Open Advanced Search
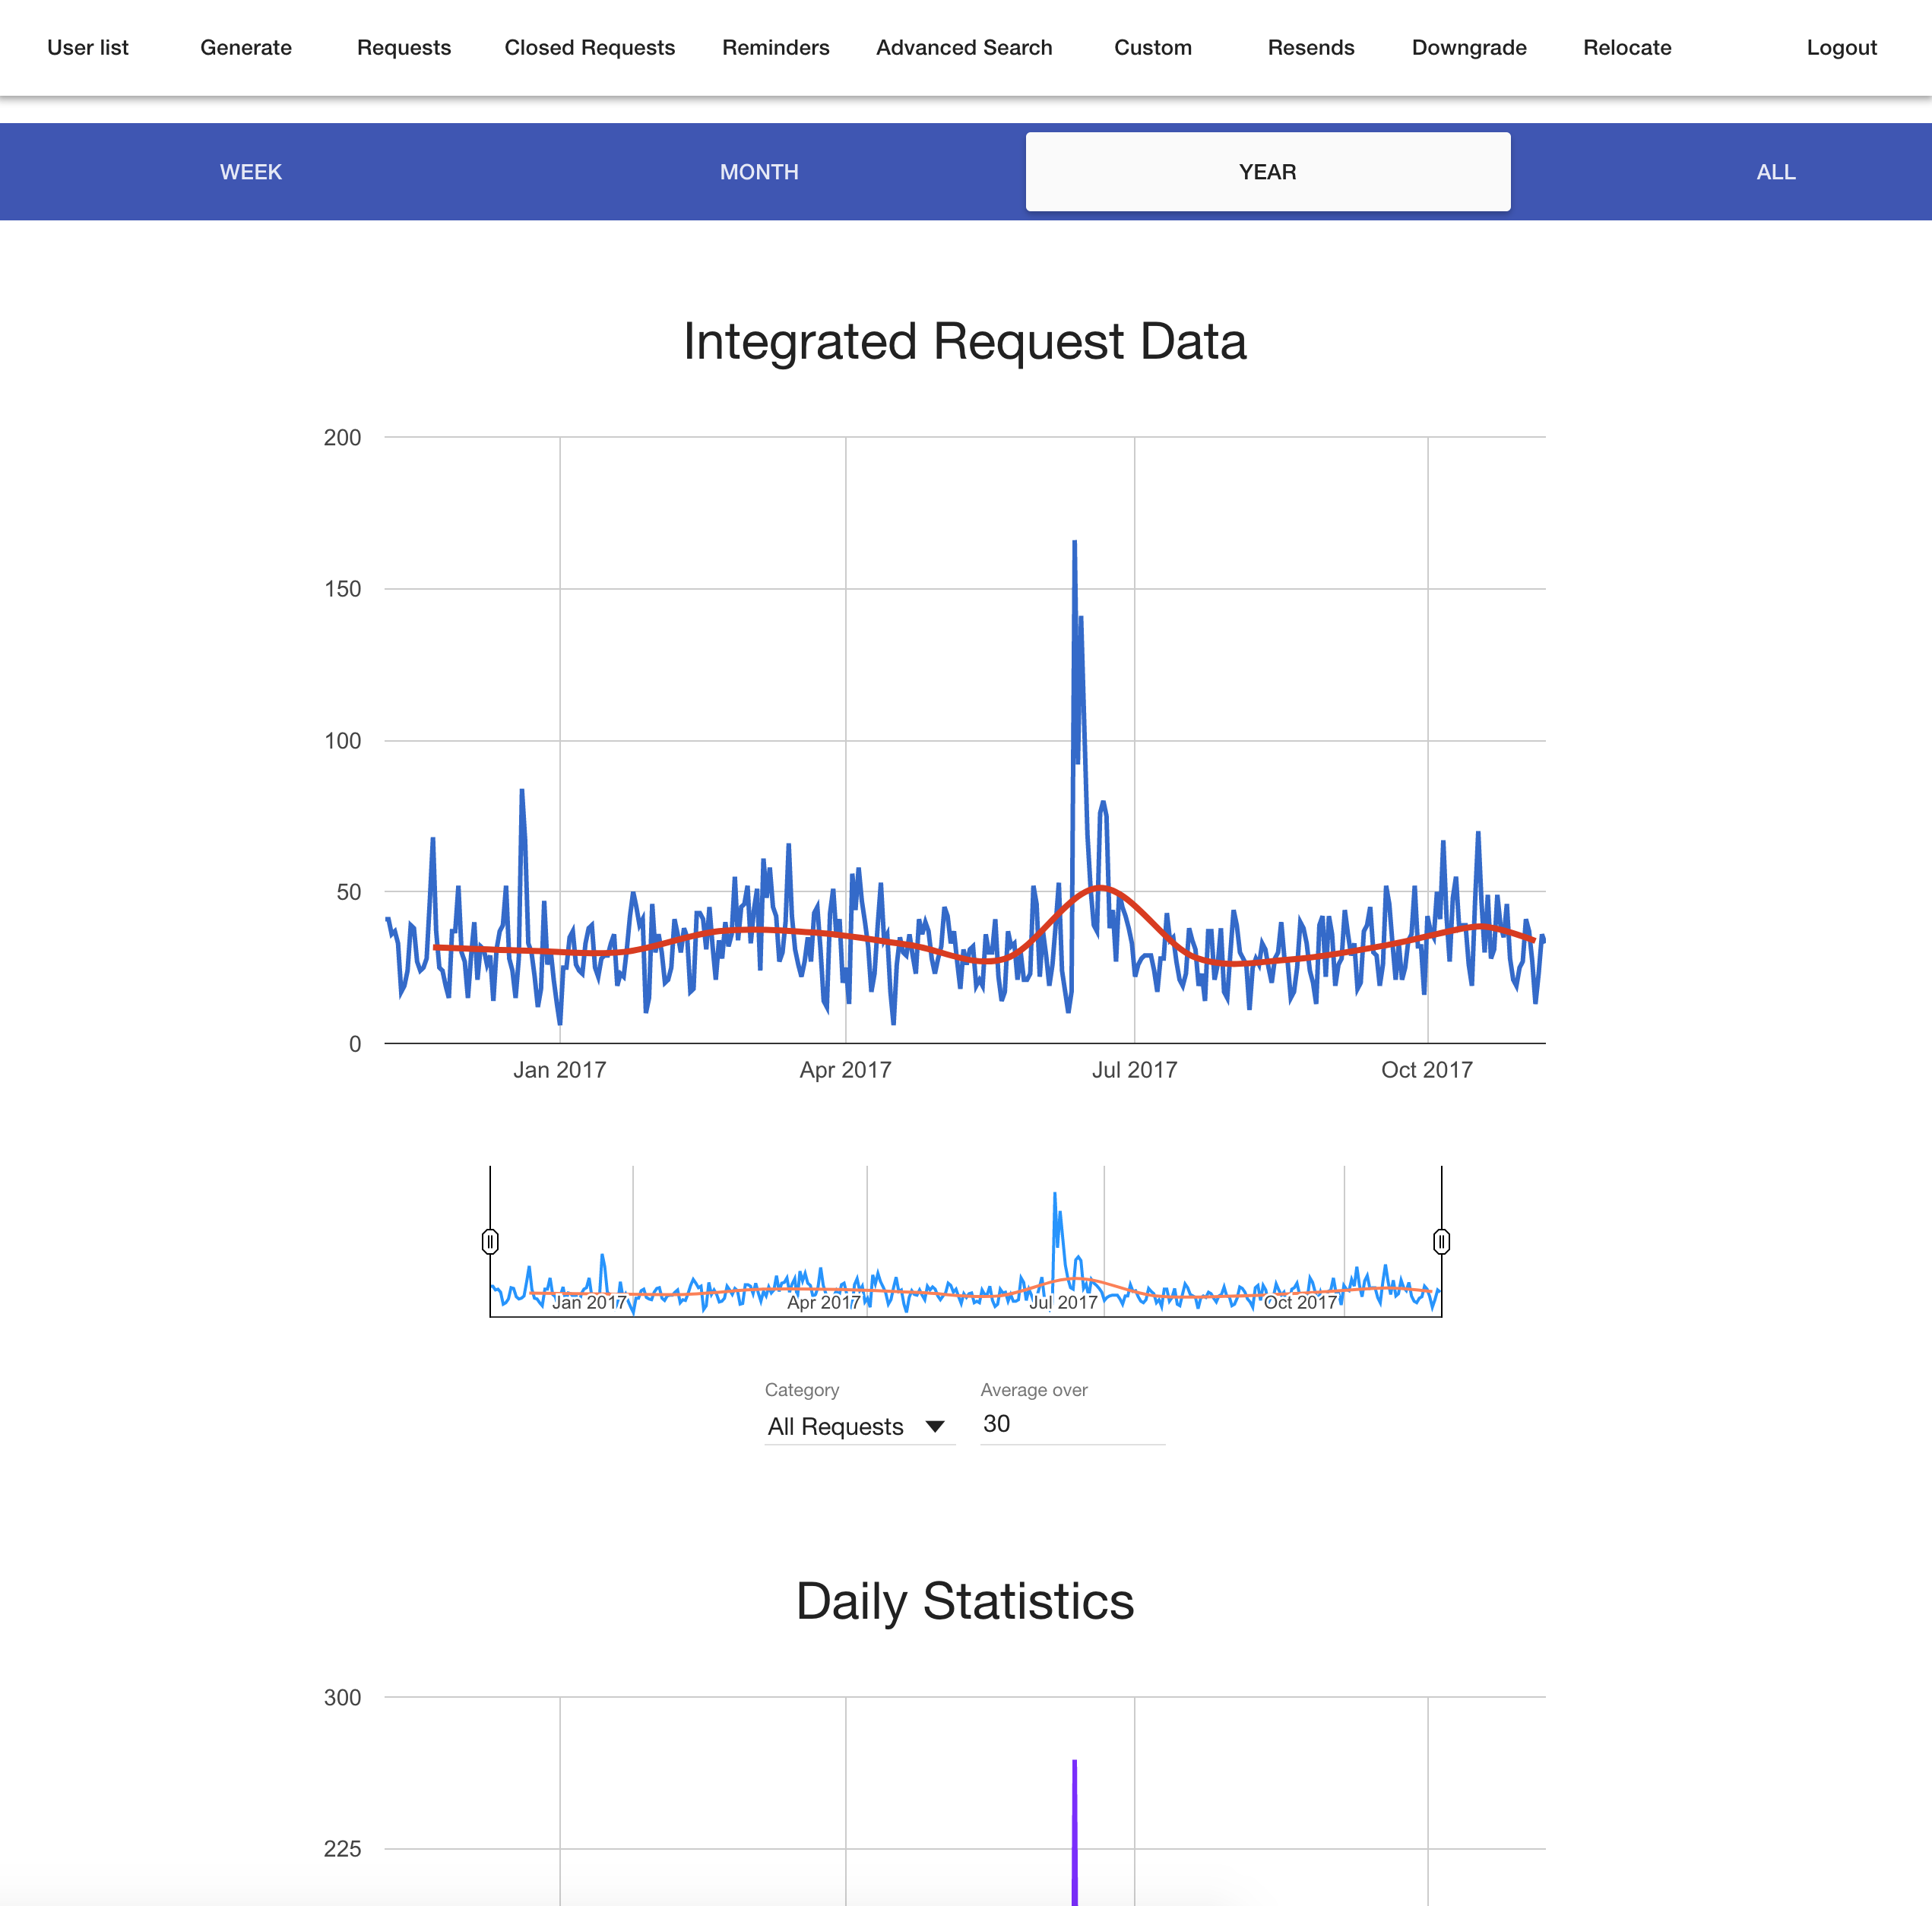This screenshot has height=1906, width=1932. click(964, 48)
